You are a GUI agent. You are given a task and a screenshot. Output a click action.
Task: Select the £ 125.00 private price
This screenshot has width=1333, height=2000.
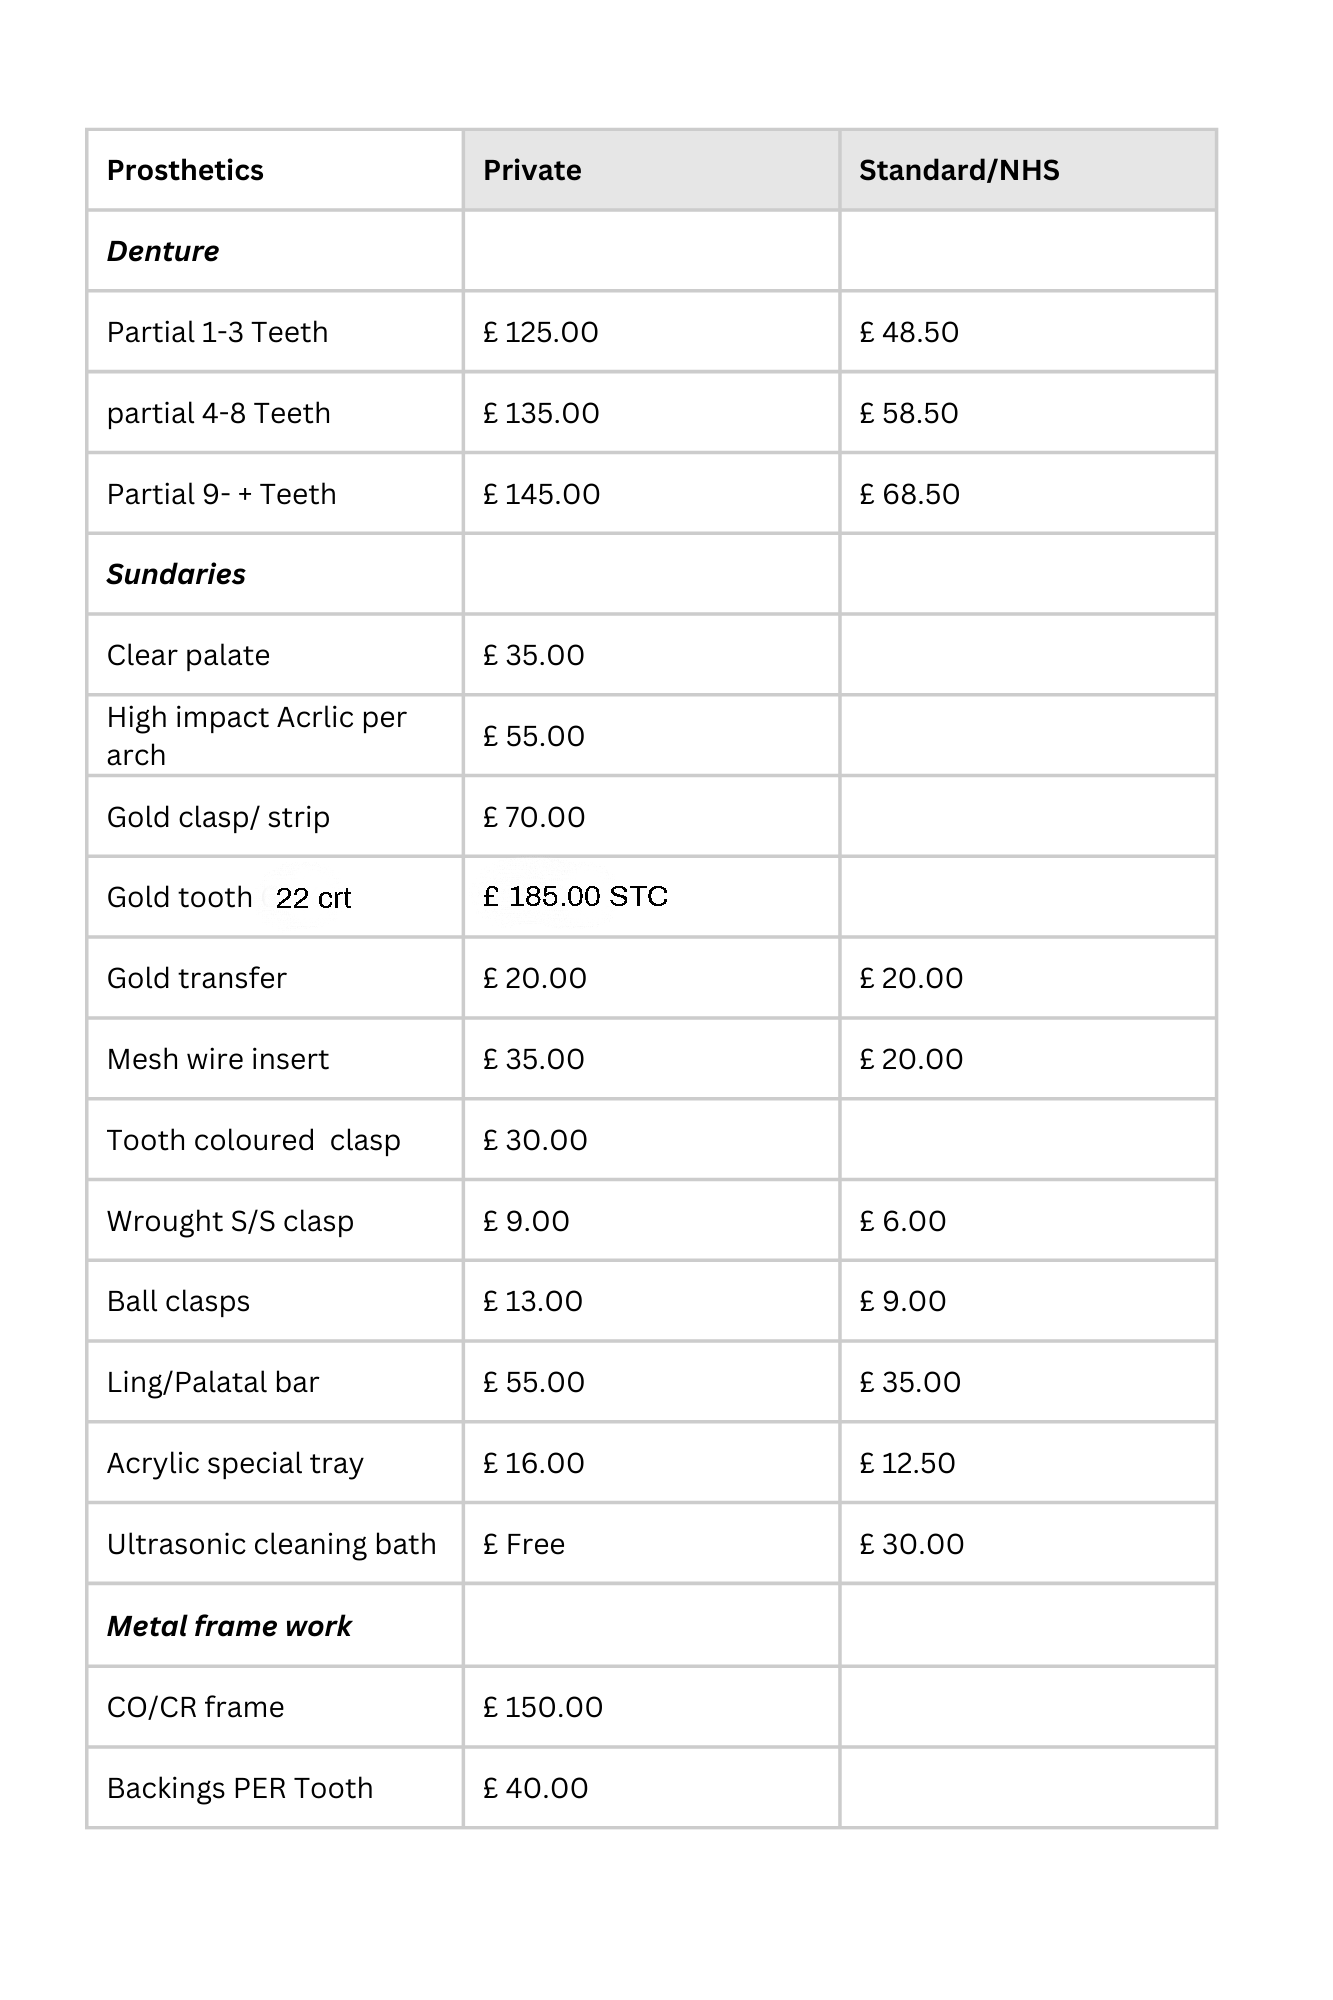(541, 332)
